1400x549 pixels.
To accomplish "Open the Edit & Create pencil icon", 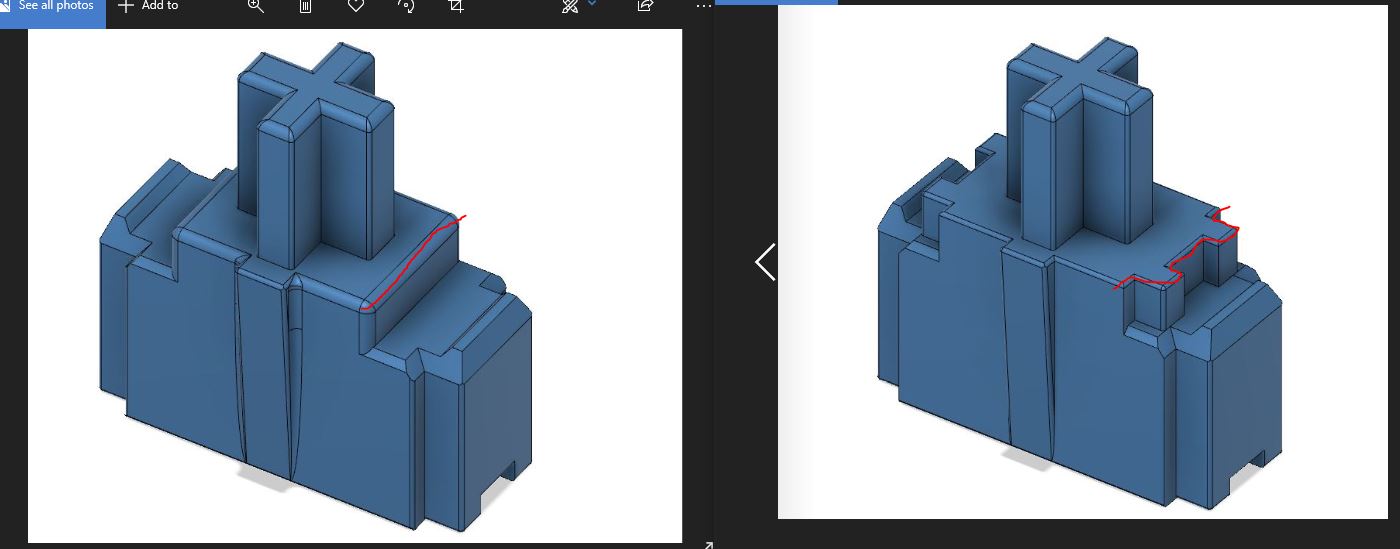I will coord(570,6).
